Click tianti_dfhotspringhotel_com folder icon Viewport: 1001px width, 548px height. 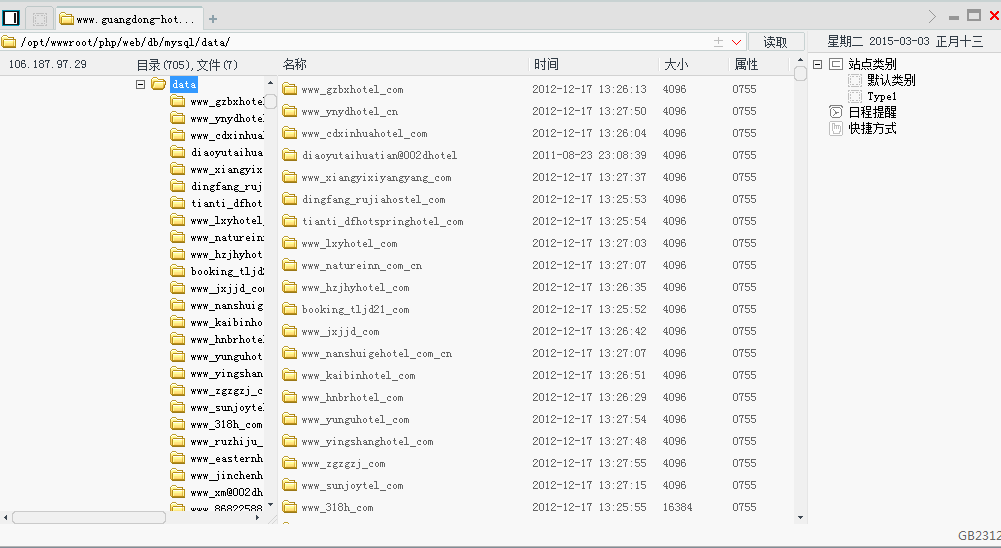290,221
